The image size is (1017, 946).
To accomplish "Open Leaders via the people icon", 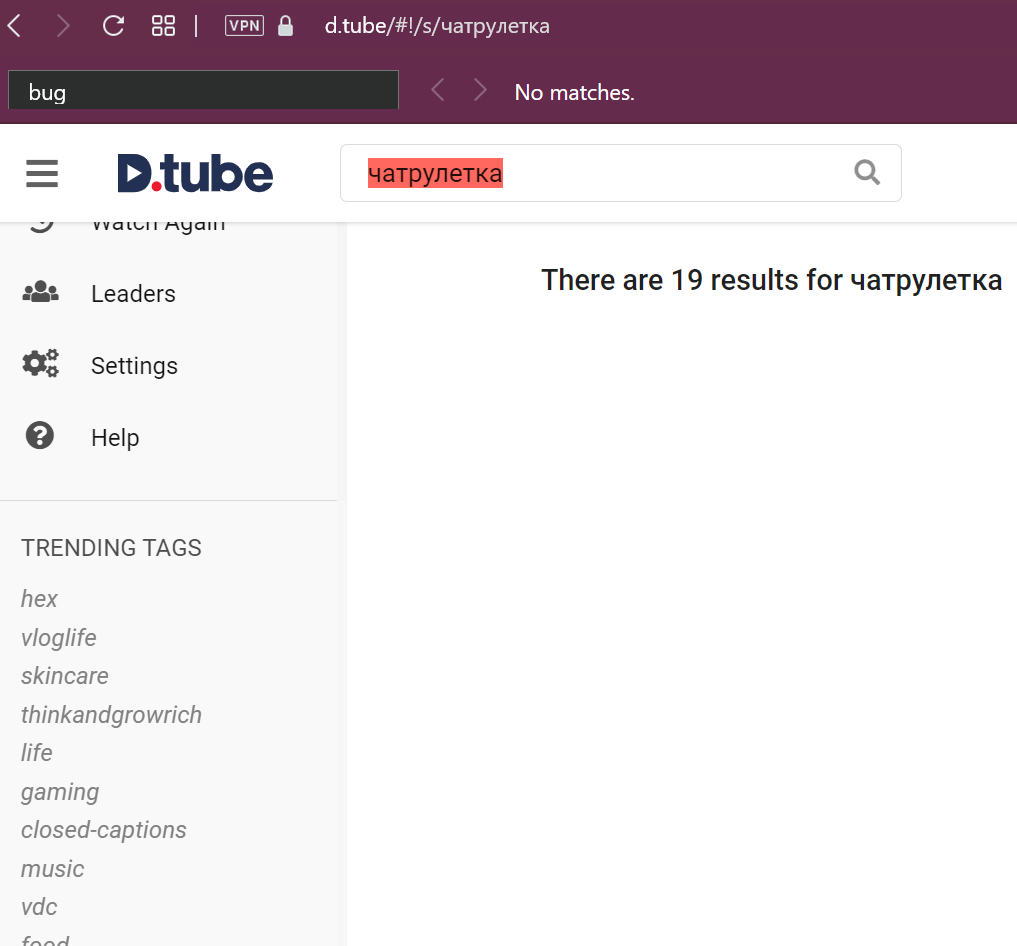I will tap(40, 292).
